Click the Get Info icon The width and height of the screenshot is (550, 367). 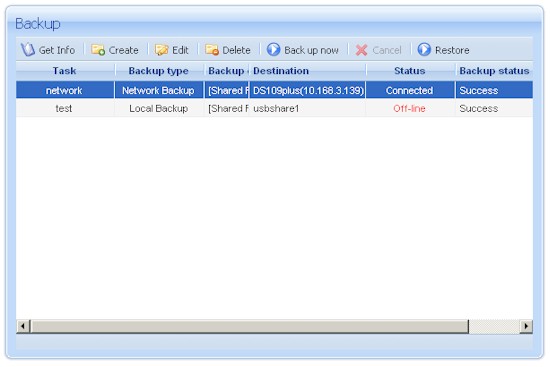click(x=28, y=50)
